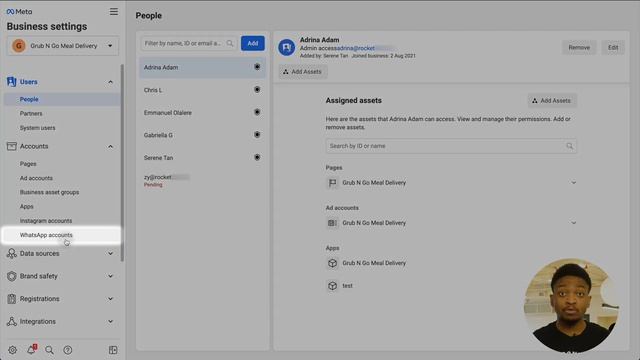The height and width of the screenshot is (360, 640).
Task: Select pending zy@rocket invitation
Action: pyautogui.click(x=202, y=180)
